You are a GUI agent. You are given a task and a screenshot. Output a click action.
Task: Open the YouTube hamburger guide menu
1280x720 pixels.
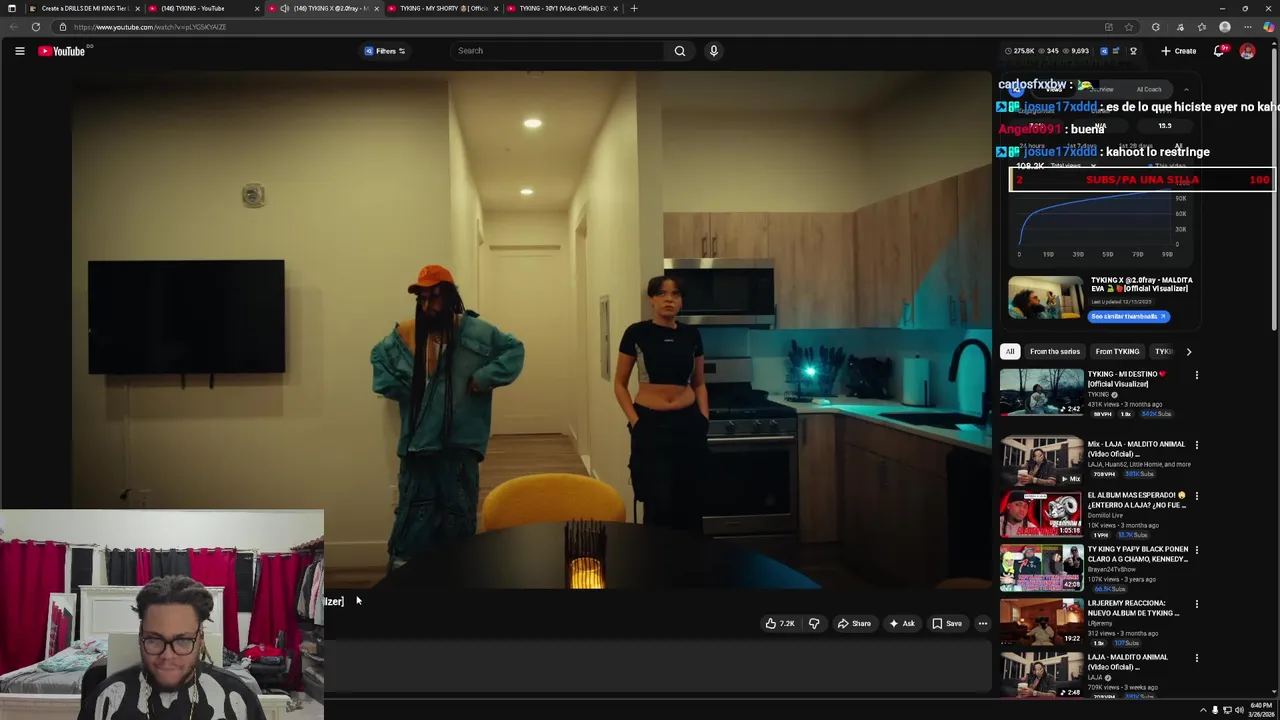coord(19,51)
